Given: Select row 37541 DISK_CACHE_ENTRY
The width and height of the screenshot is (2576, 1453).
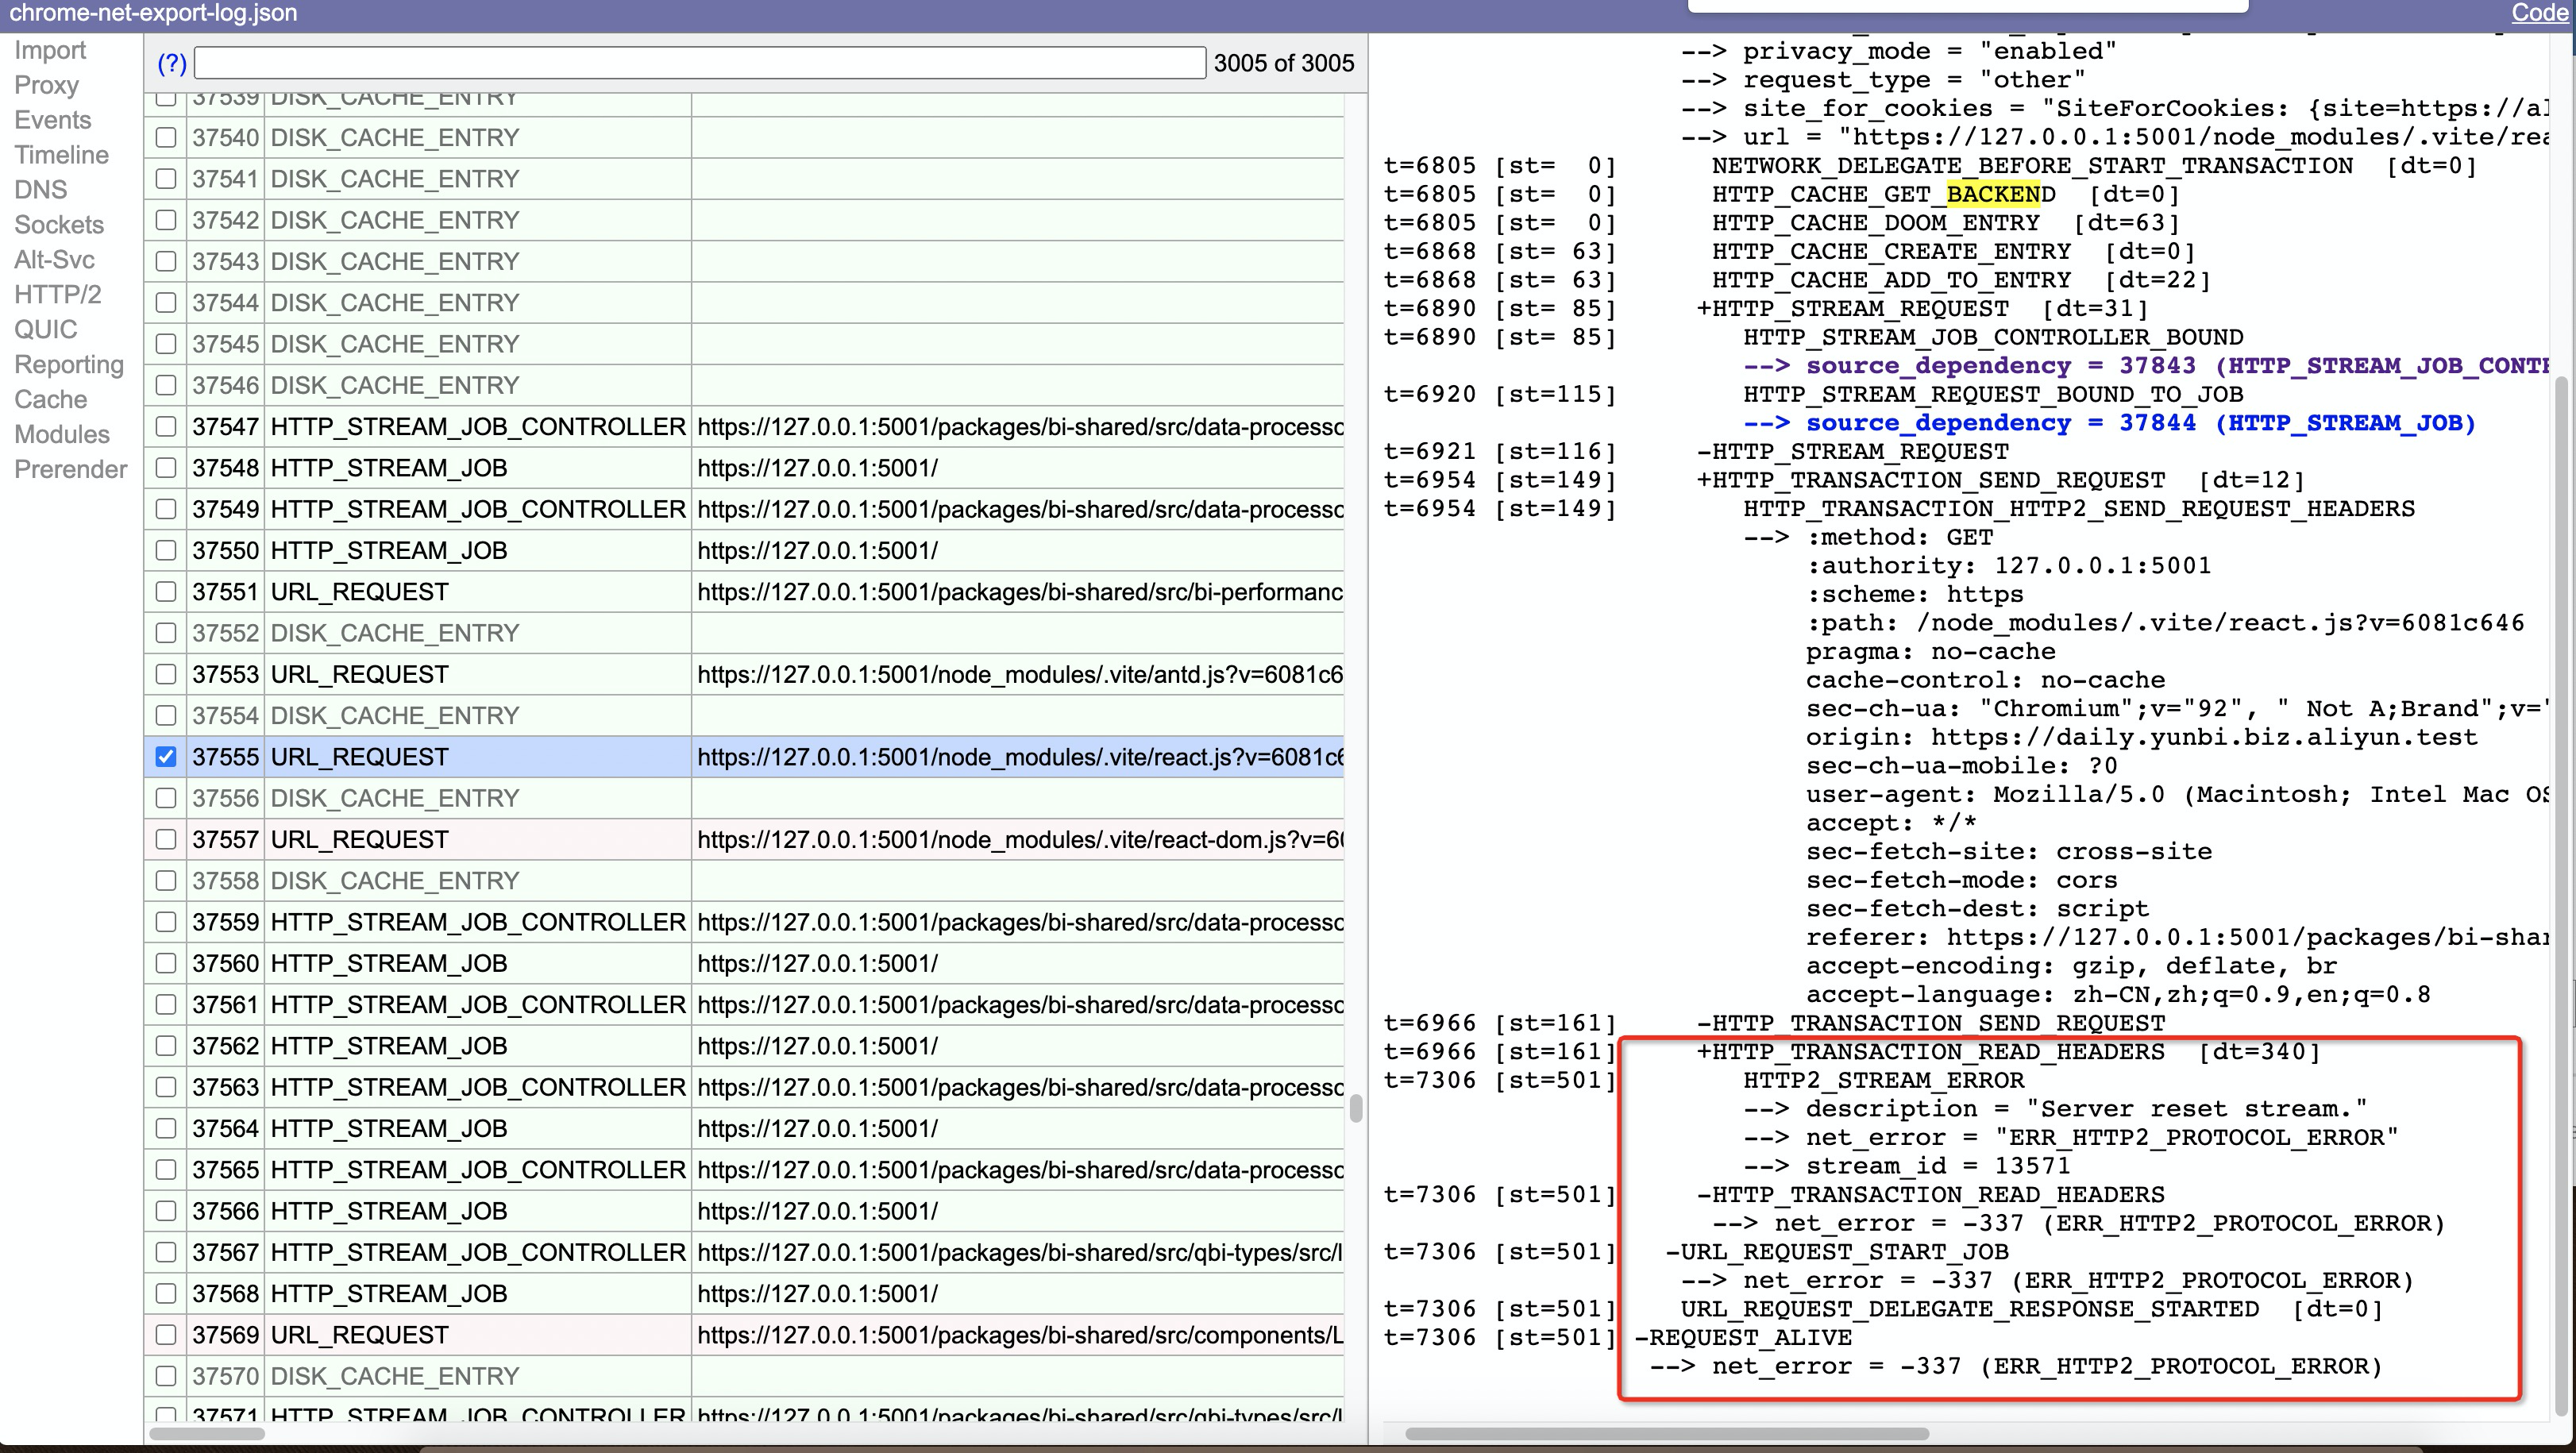Looking at the screenshot, I should click(x=744, y=178).
